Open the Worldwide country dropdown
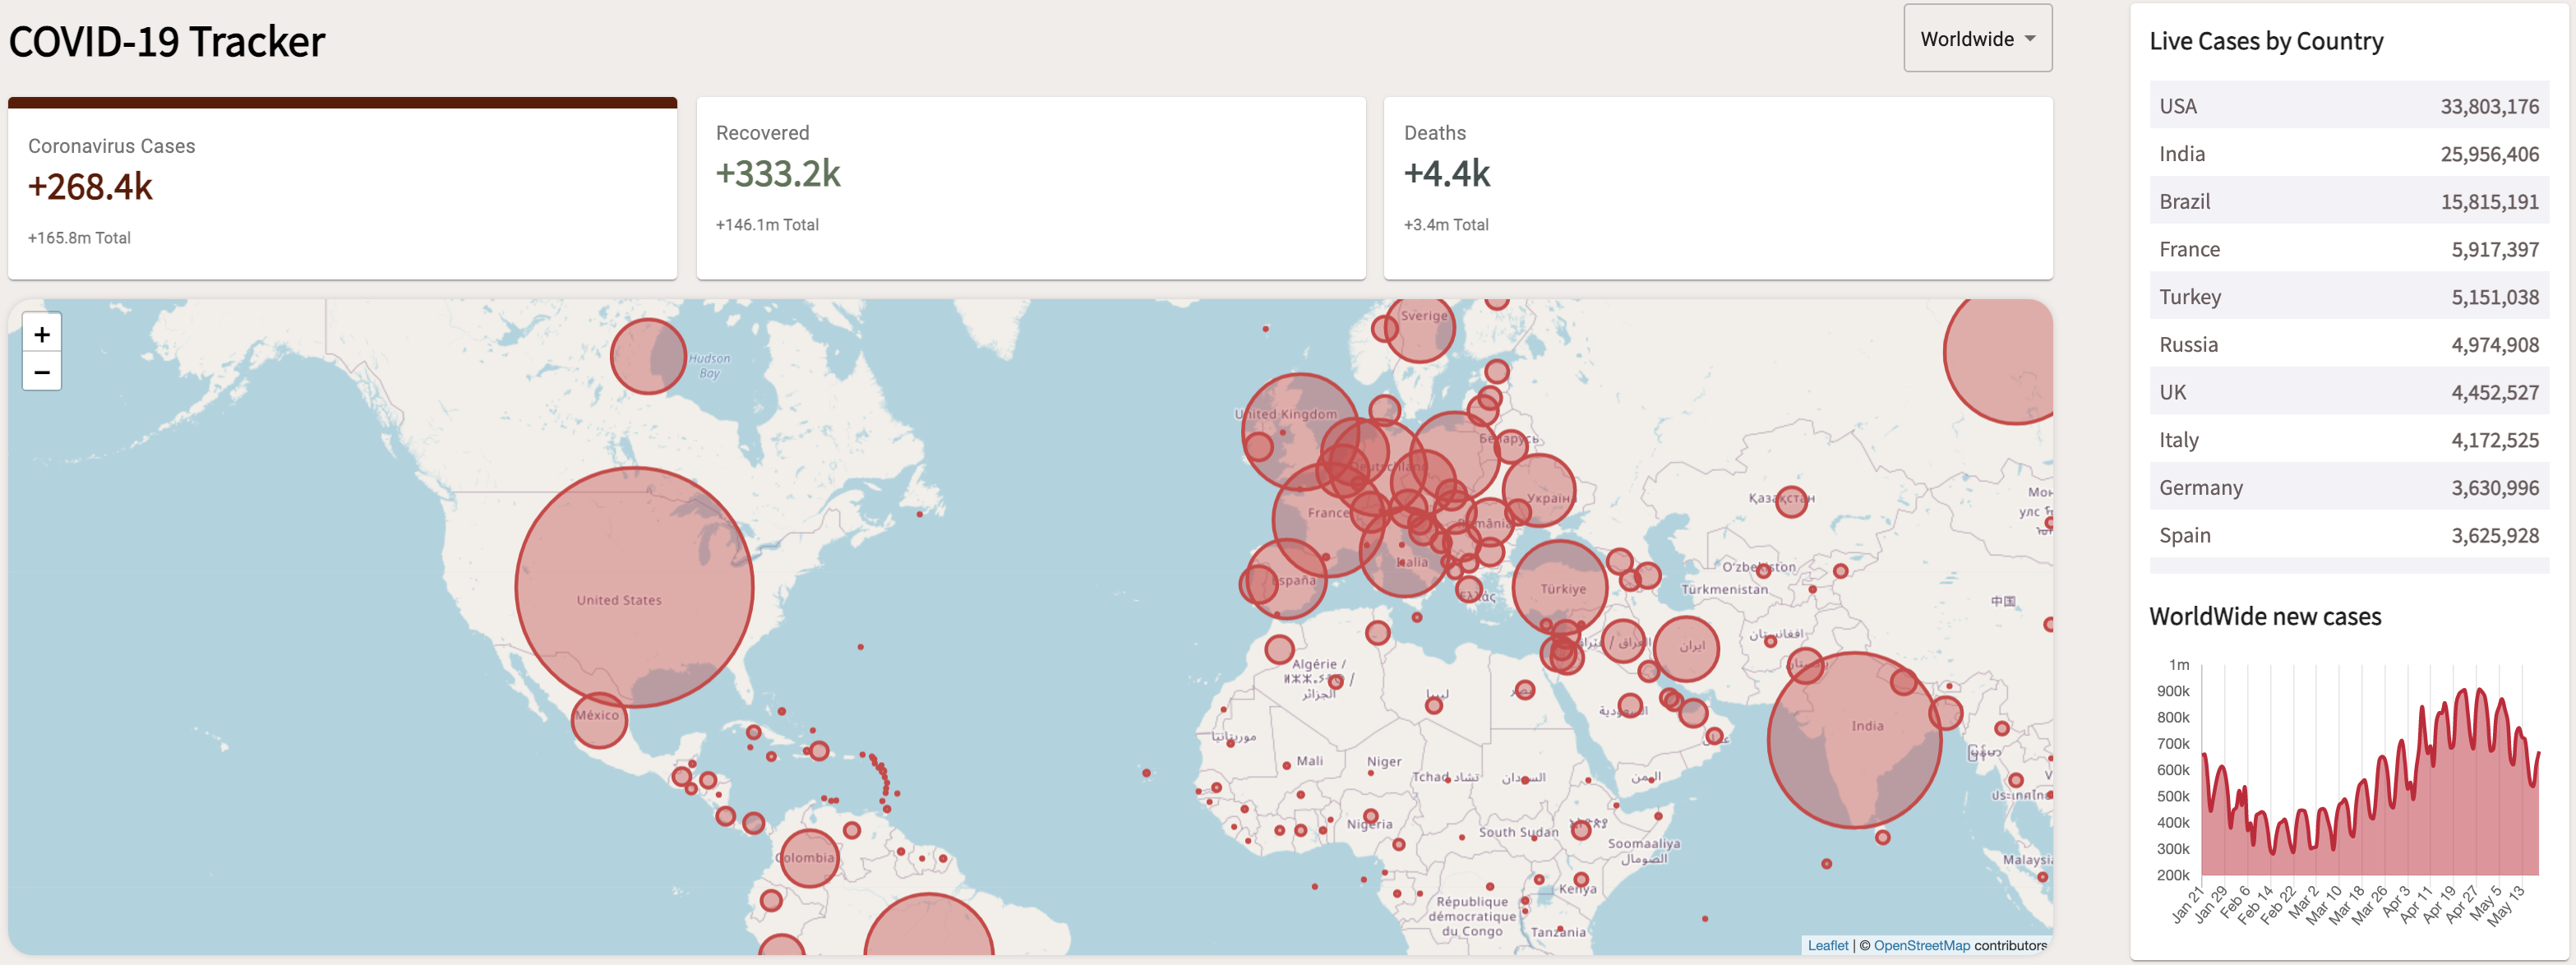Screen dimensions: 2576x965 [x=1976, y=39]
